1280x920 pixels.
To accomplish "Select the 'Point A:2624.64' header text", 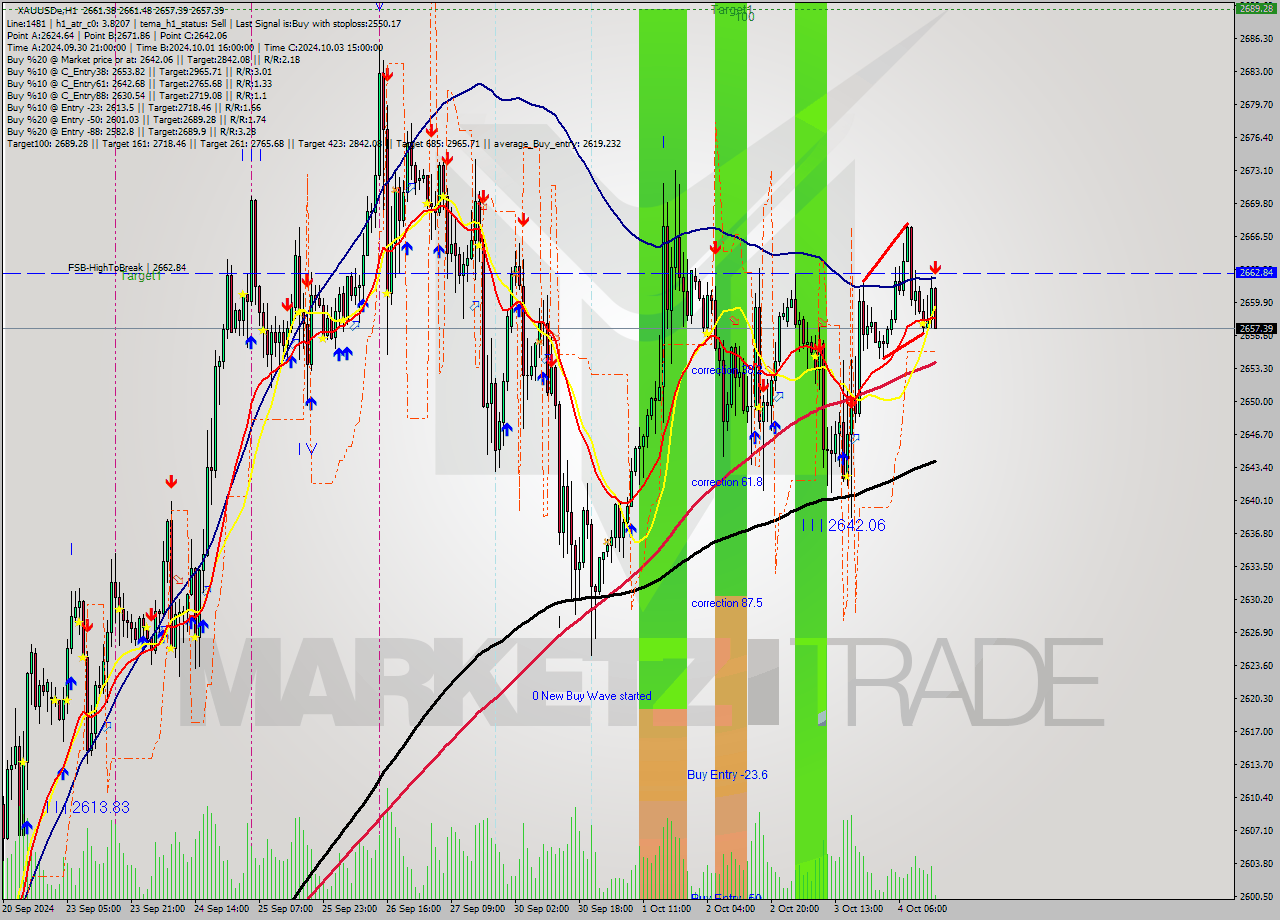I will (x=40, y=35).
